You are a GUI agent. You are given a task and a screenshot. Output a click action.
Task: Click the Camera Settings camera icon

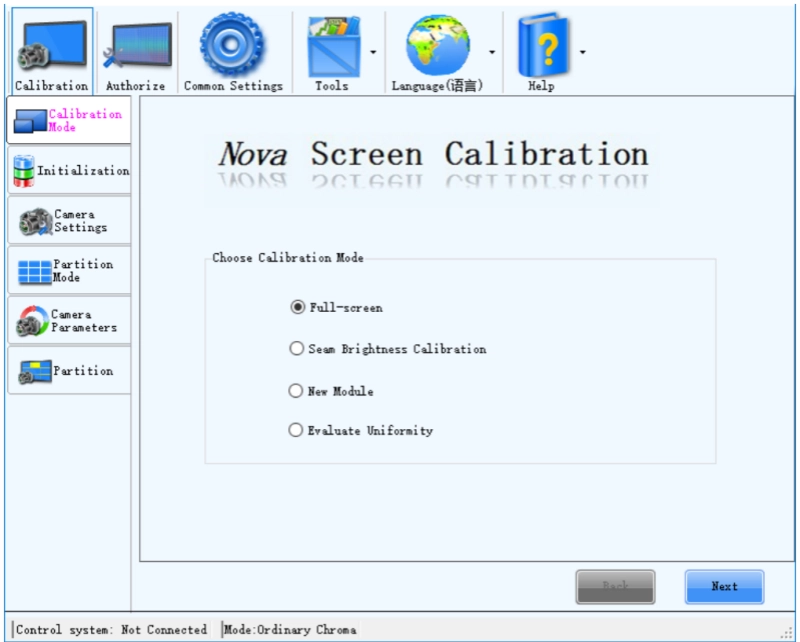point(35,222)
